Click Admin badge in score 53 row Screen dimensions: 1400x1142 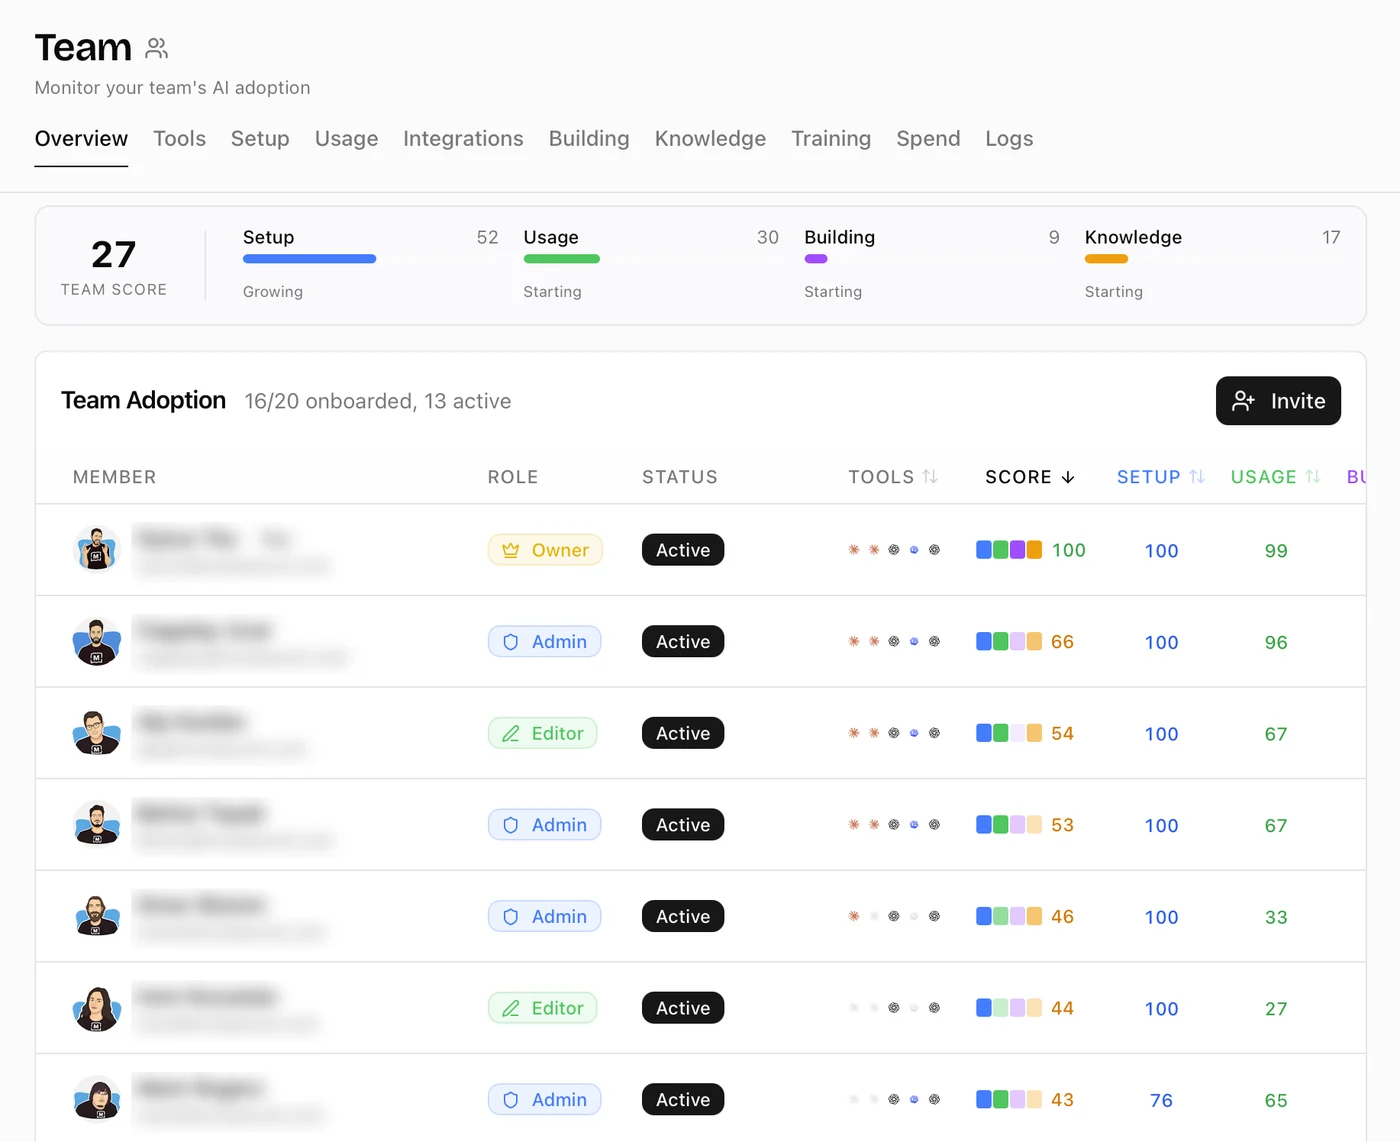[544, 825]
